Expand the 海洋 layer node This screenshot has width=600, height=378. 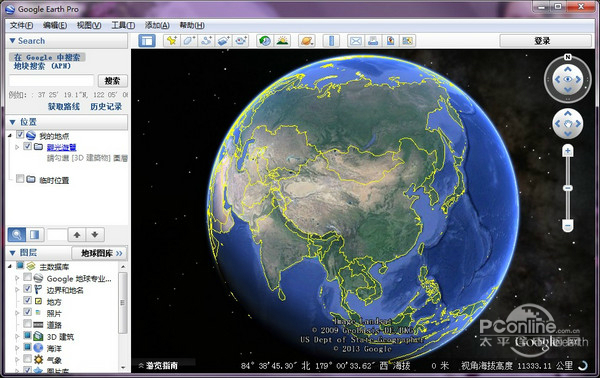(17, 348)
